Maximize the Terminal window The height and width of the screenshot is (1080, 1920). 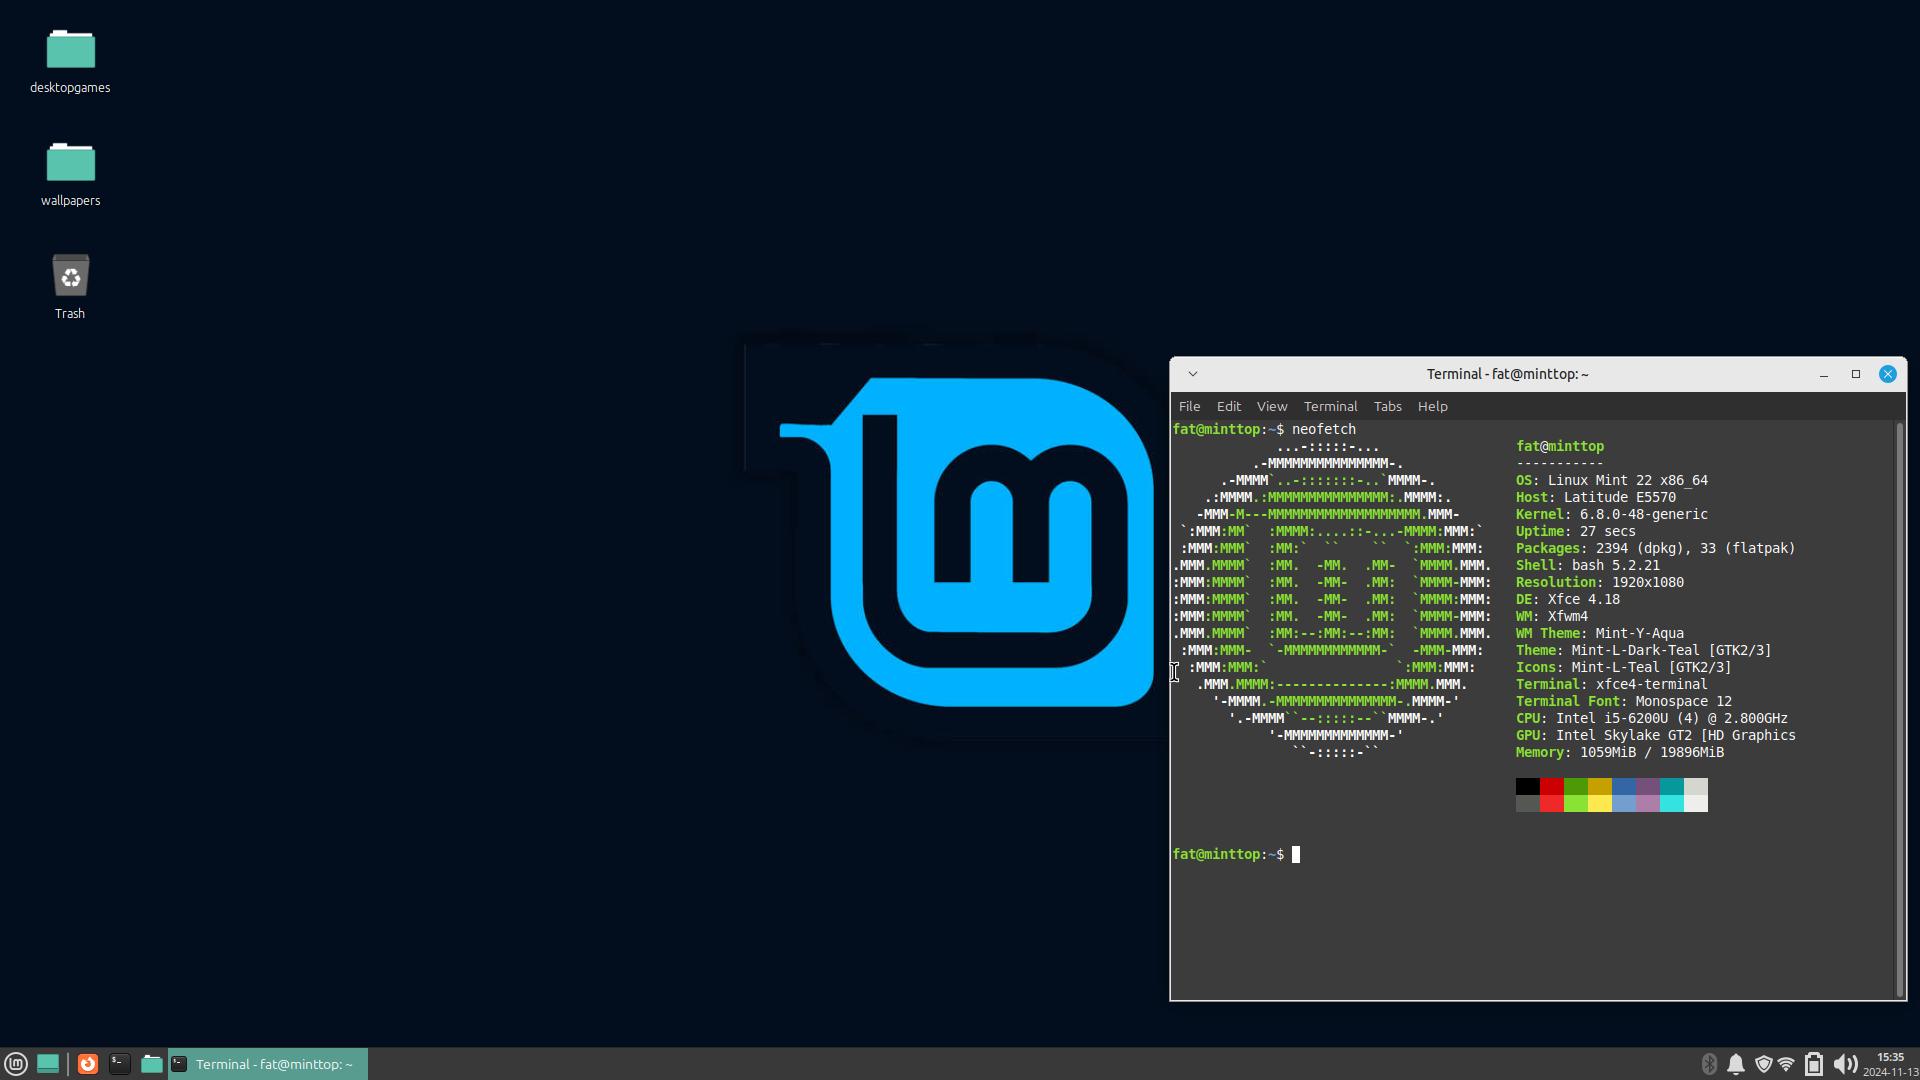click(x=1856, y=374)
